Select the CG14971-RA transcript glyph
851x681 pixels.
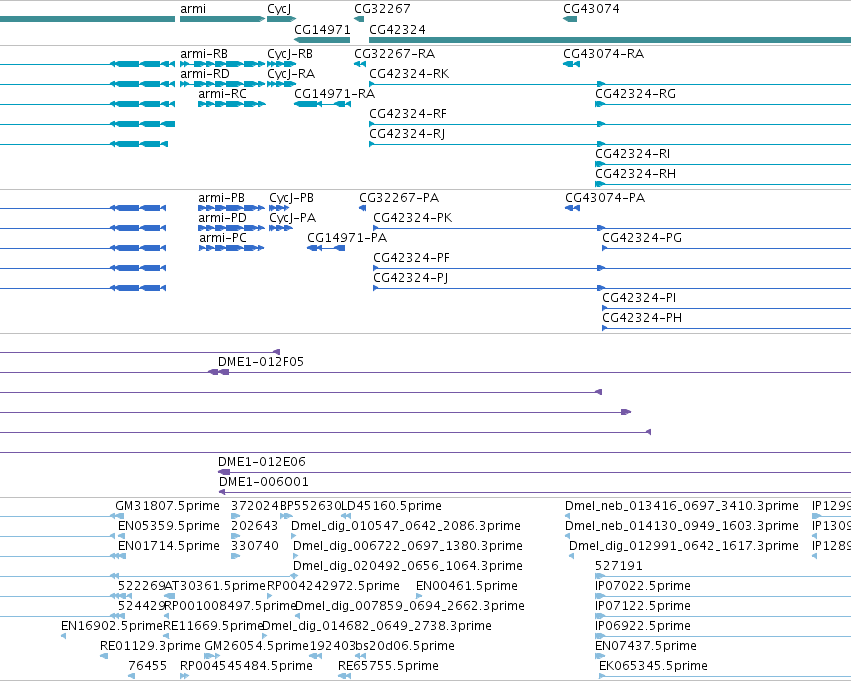click(x=322, y=104)
